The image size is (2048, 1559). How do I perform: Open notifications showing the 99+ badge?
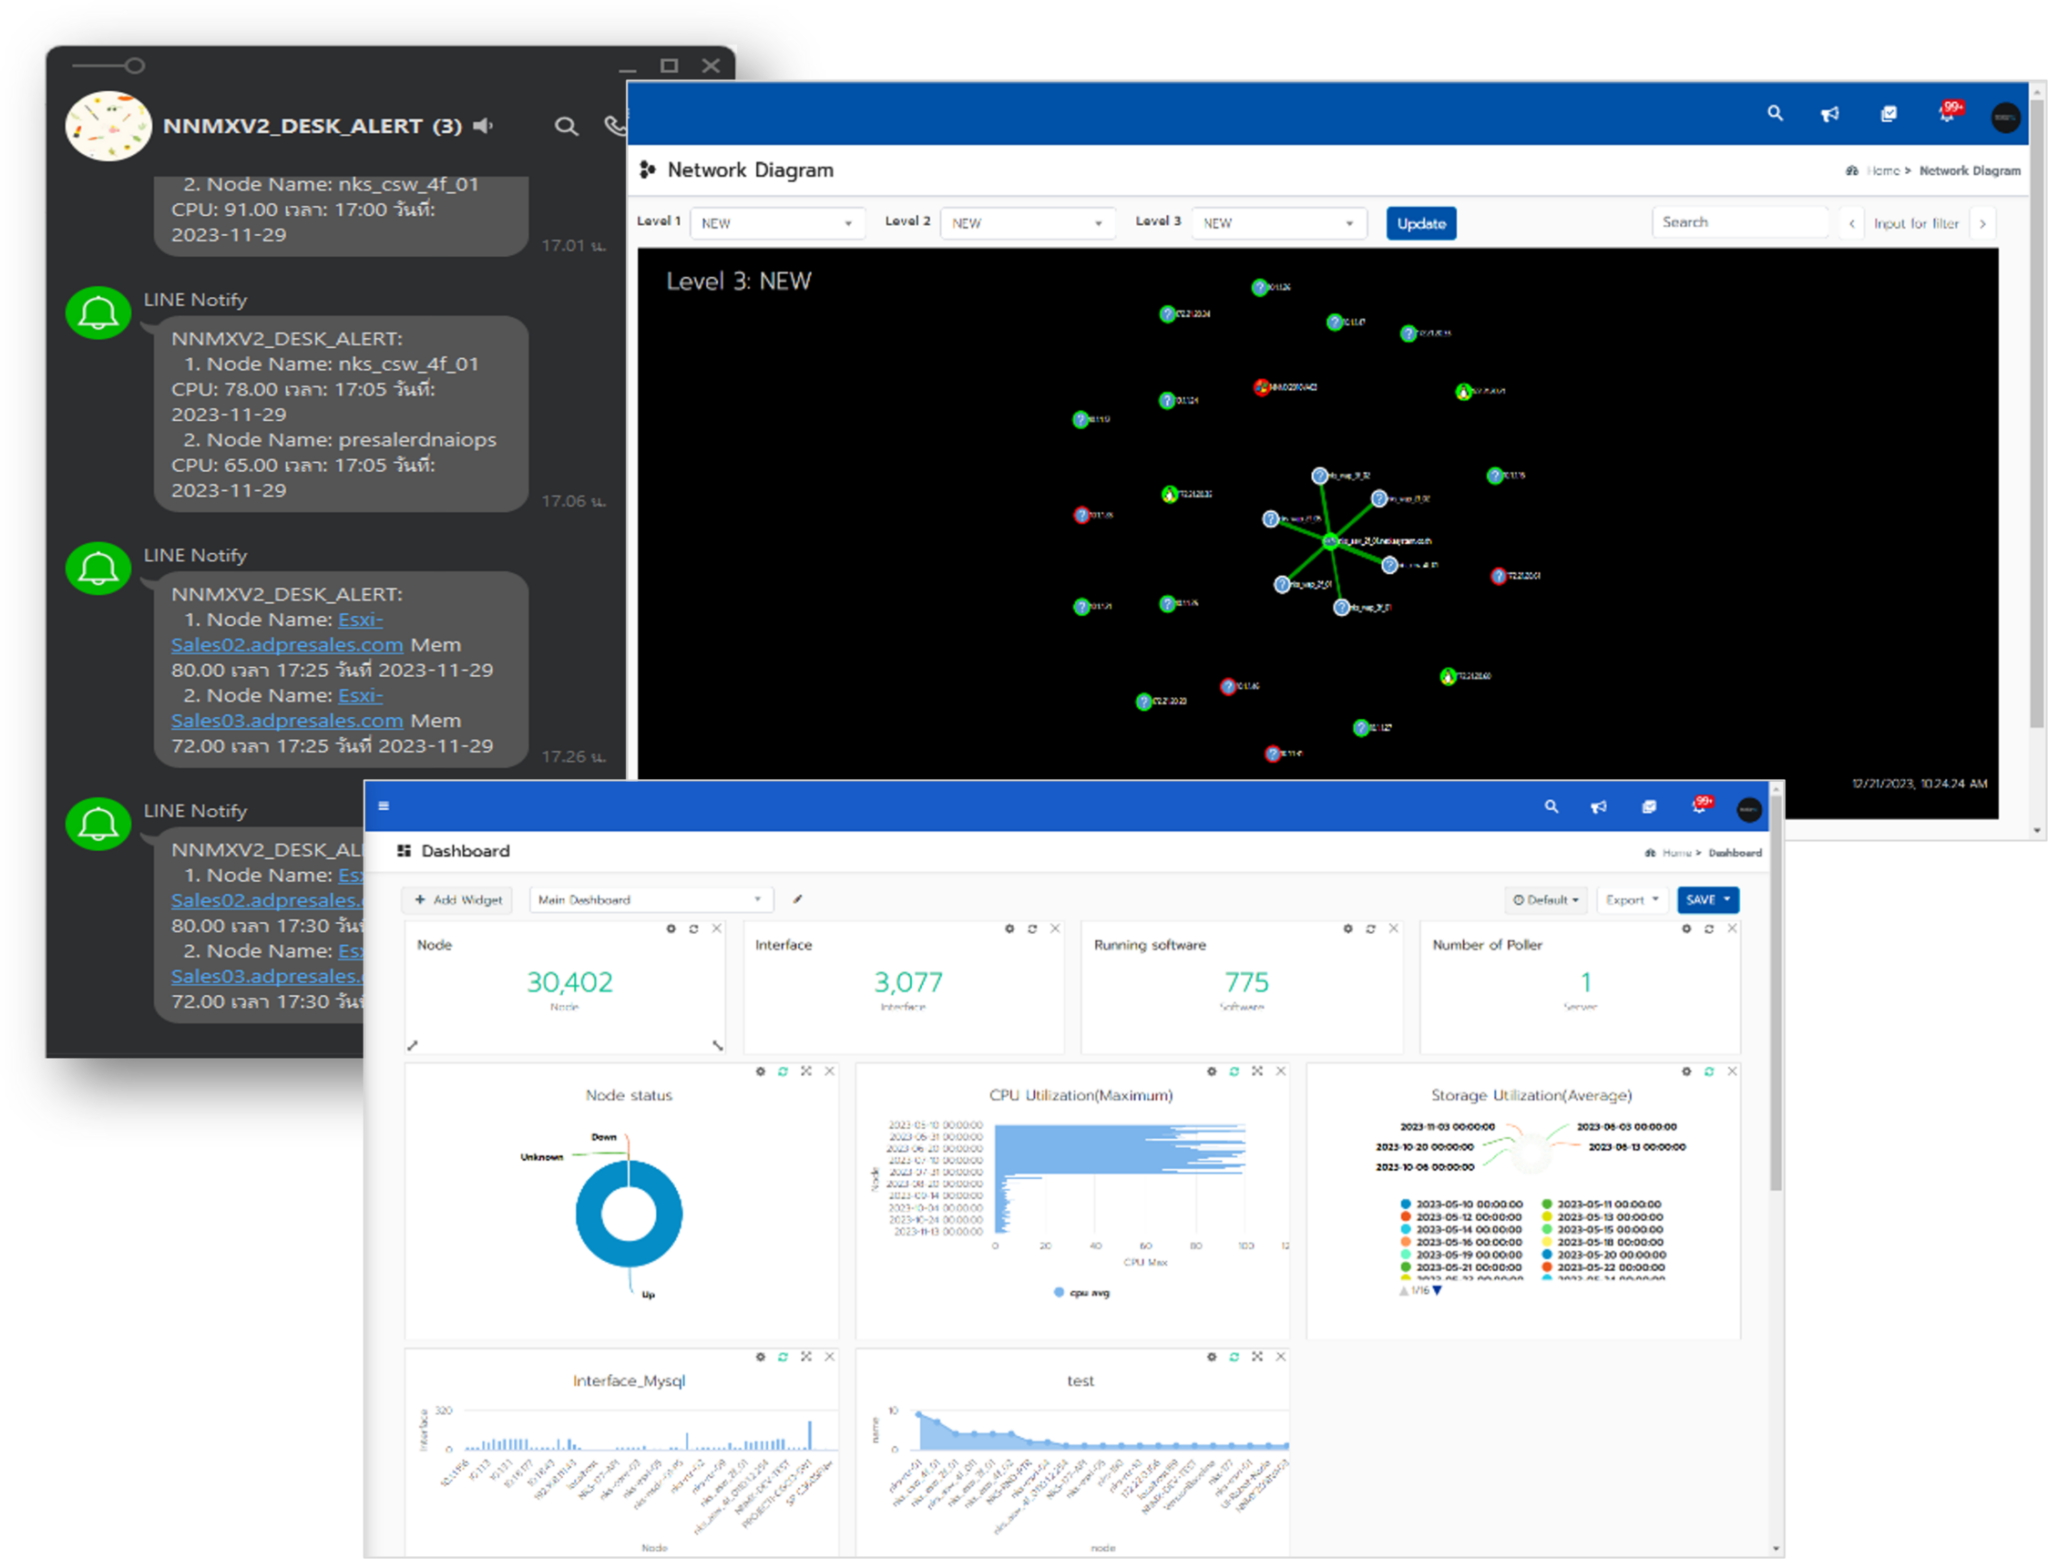pyautogui.click(x=1946, y=114)
